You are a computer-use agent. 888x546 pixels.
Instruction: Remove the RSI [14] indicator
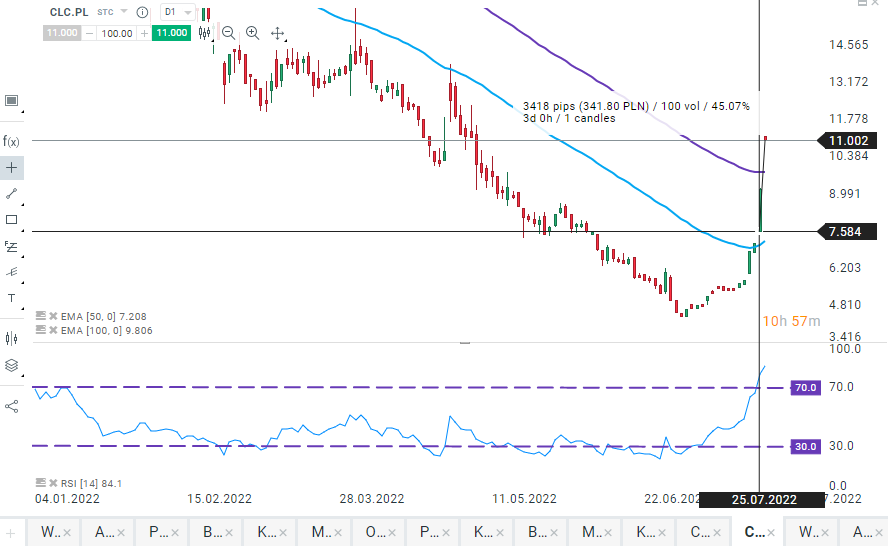tap(53, 483)
